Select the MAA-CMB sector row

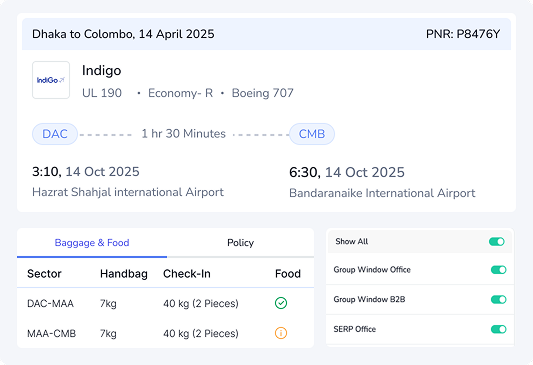click(165, 333)
